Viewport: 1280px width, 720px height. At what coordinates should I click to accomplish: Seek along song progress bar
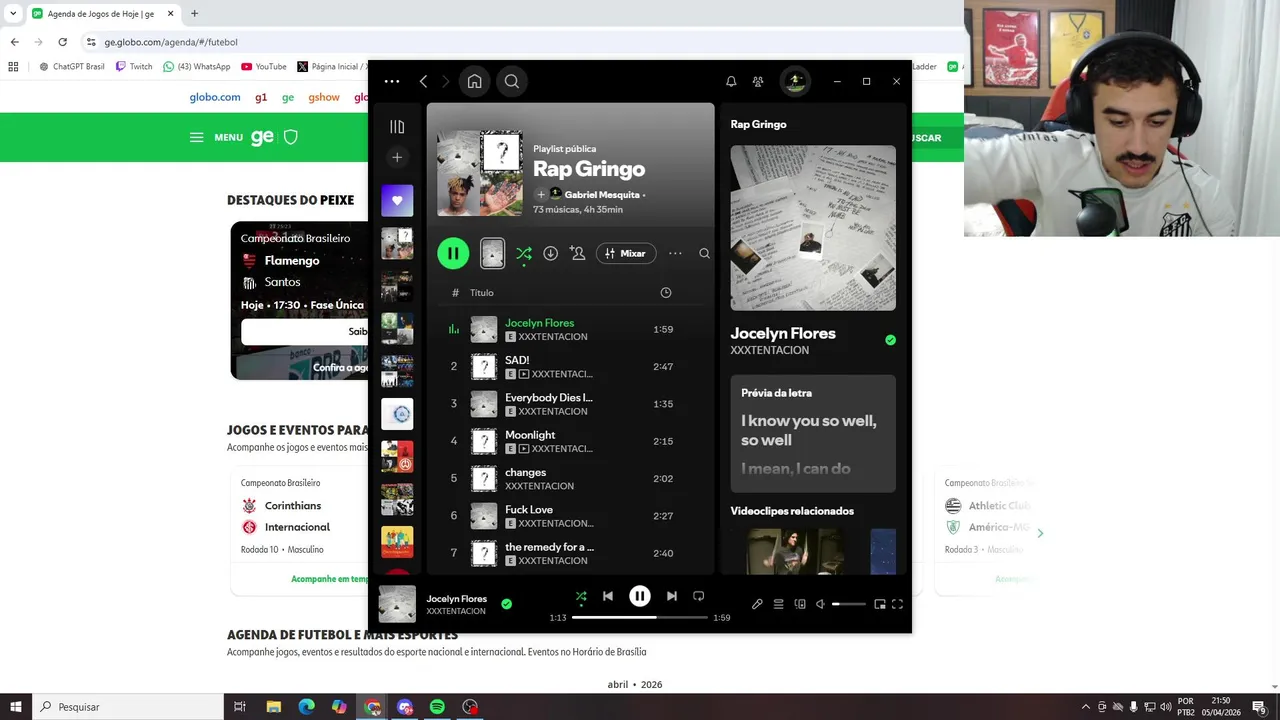coord(640,618)
